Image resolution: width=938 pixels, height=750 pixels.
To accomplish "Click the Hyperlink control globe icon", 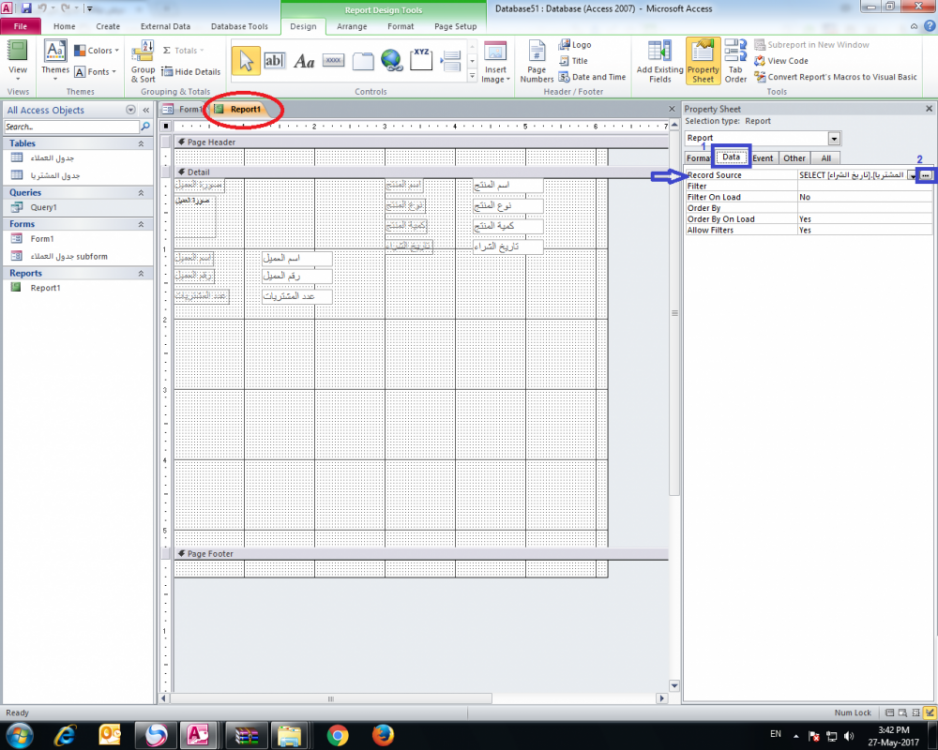I will (391, 61).
